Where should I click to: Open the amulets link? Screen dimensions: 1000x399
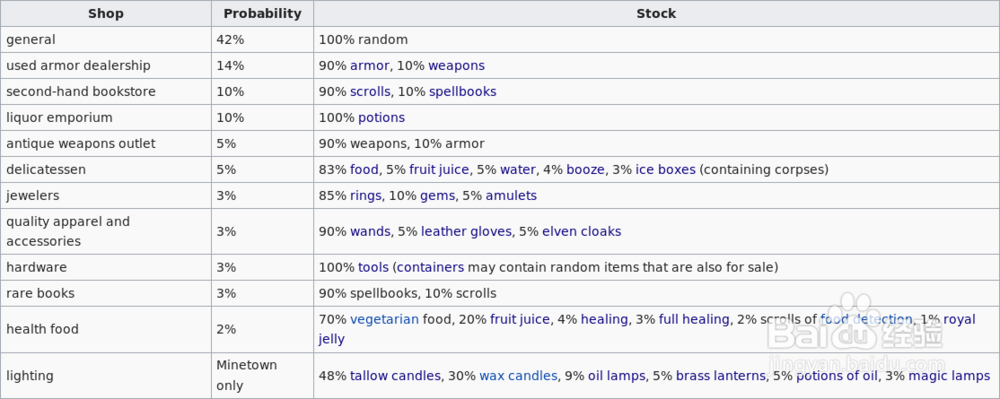coord(511,196)
